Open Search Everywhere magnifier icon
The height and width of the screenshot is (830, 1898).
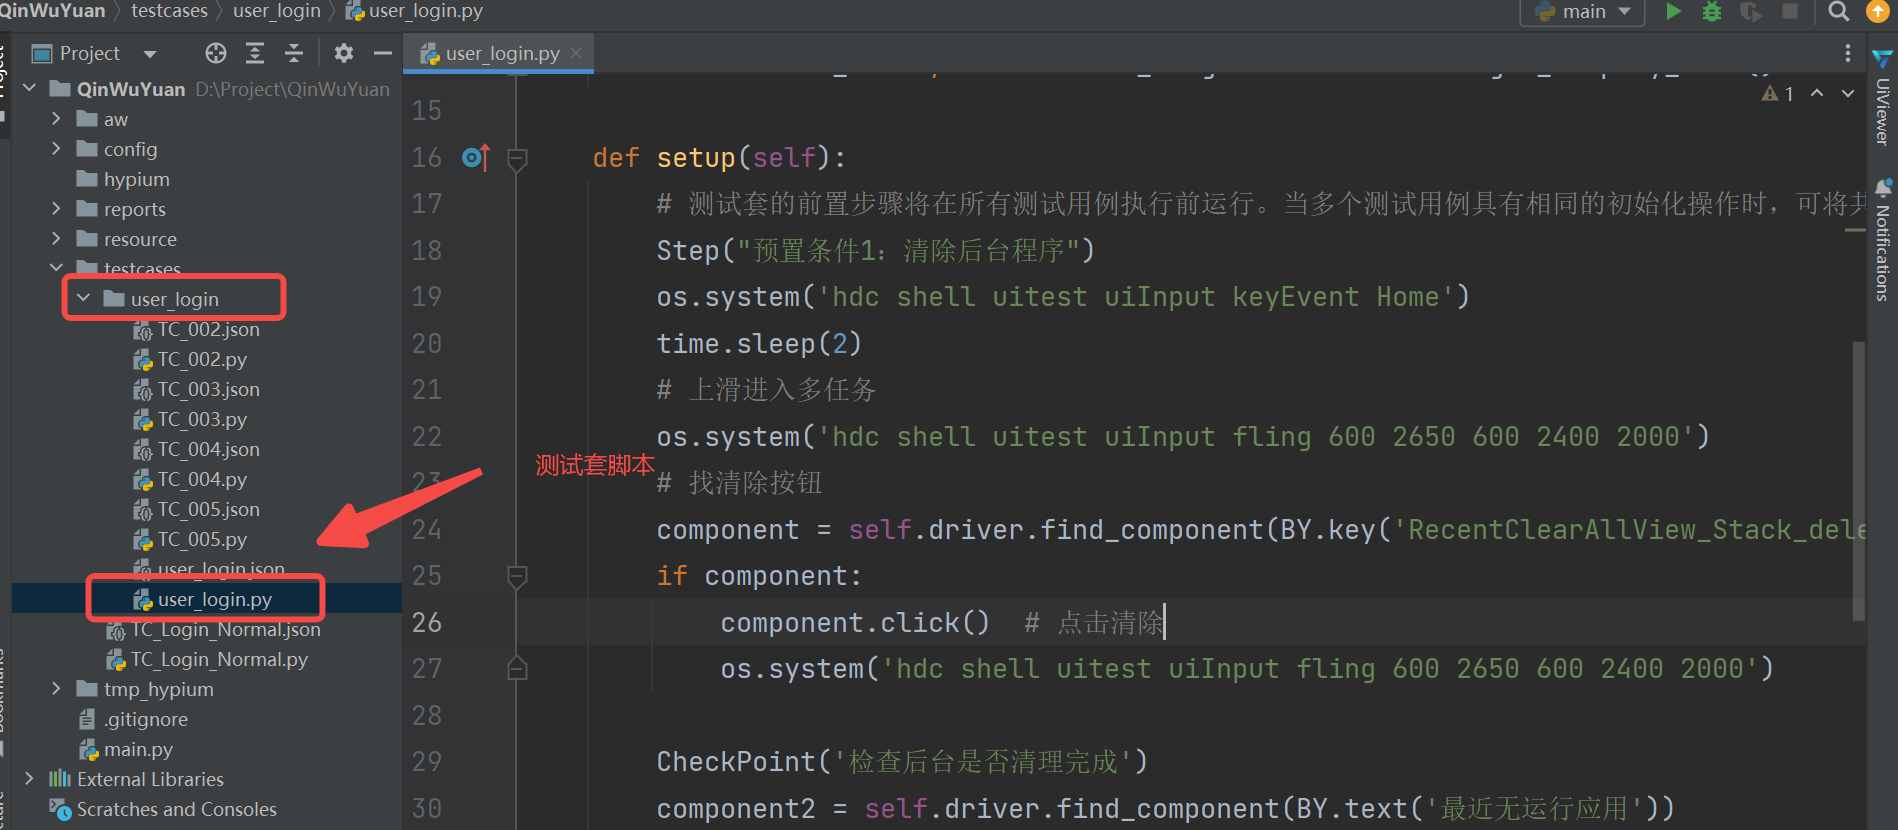pos(1838,11)
